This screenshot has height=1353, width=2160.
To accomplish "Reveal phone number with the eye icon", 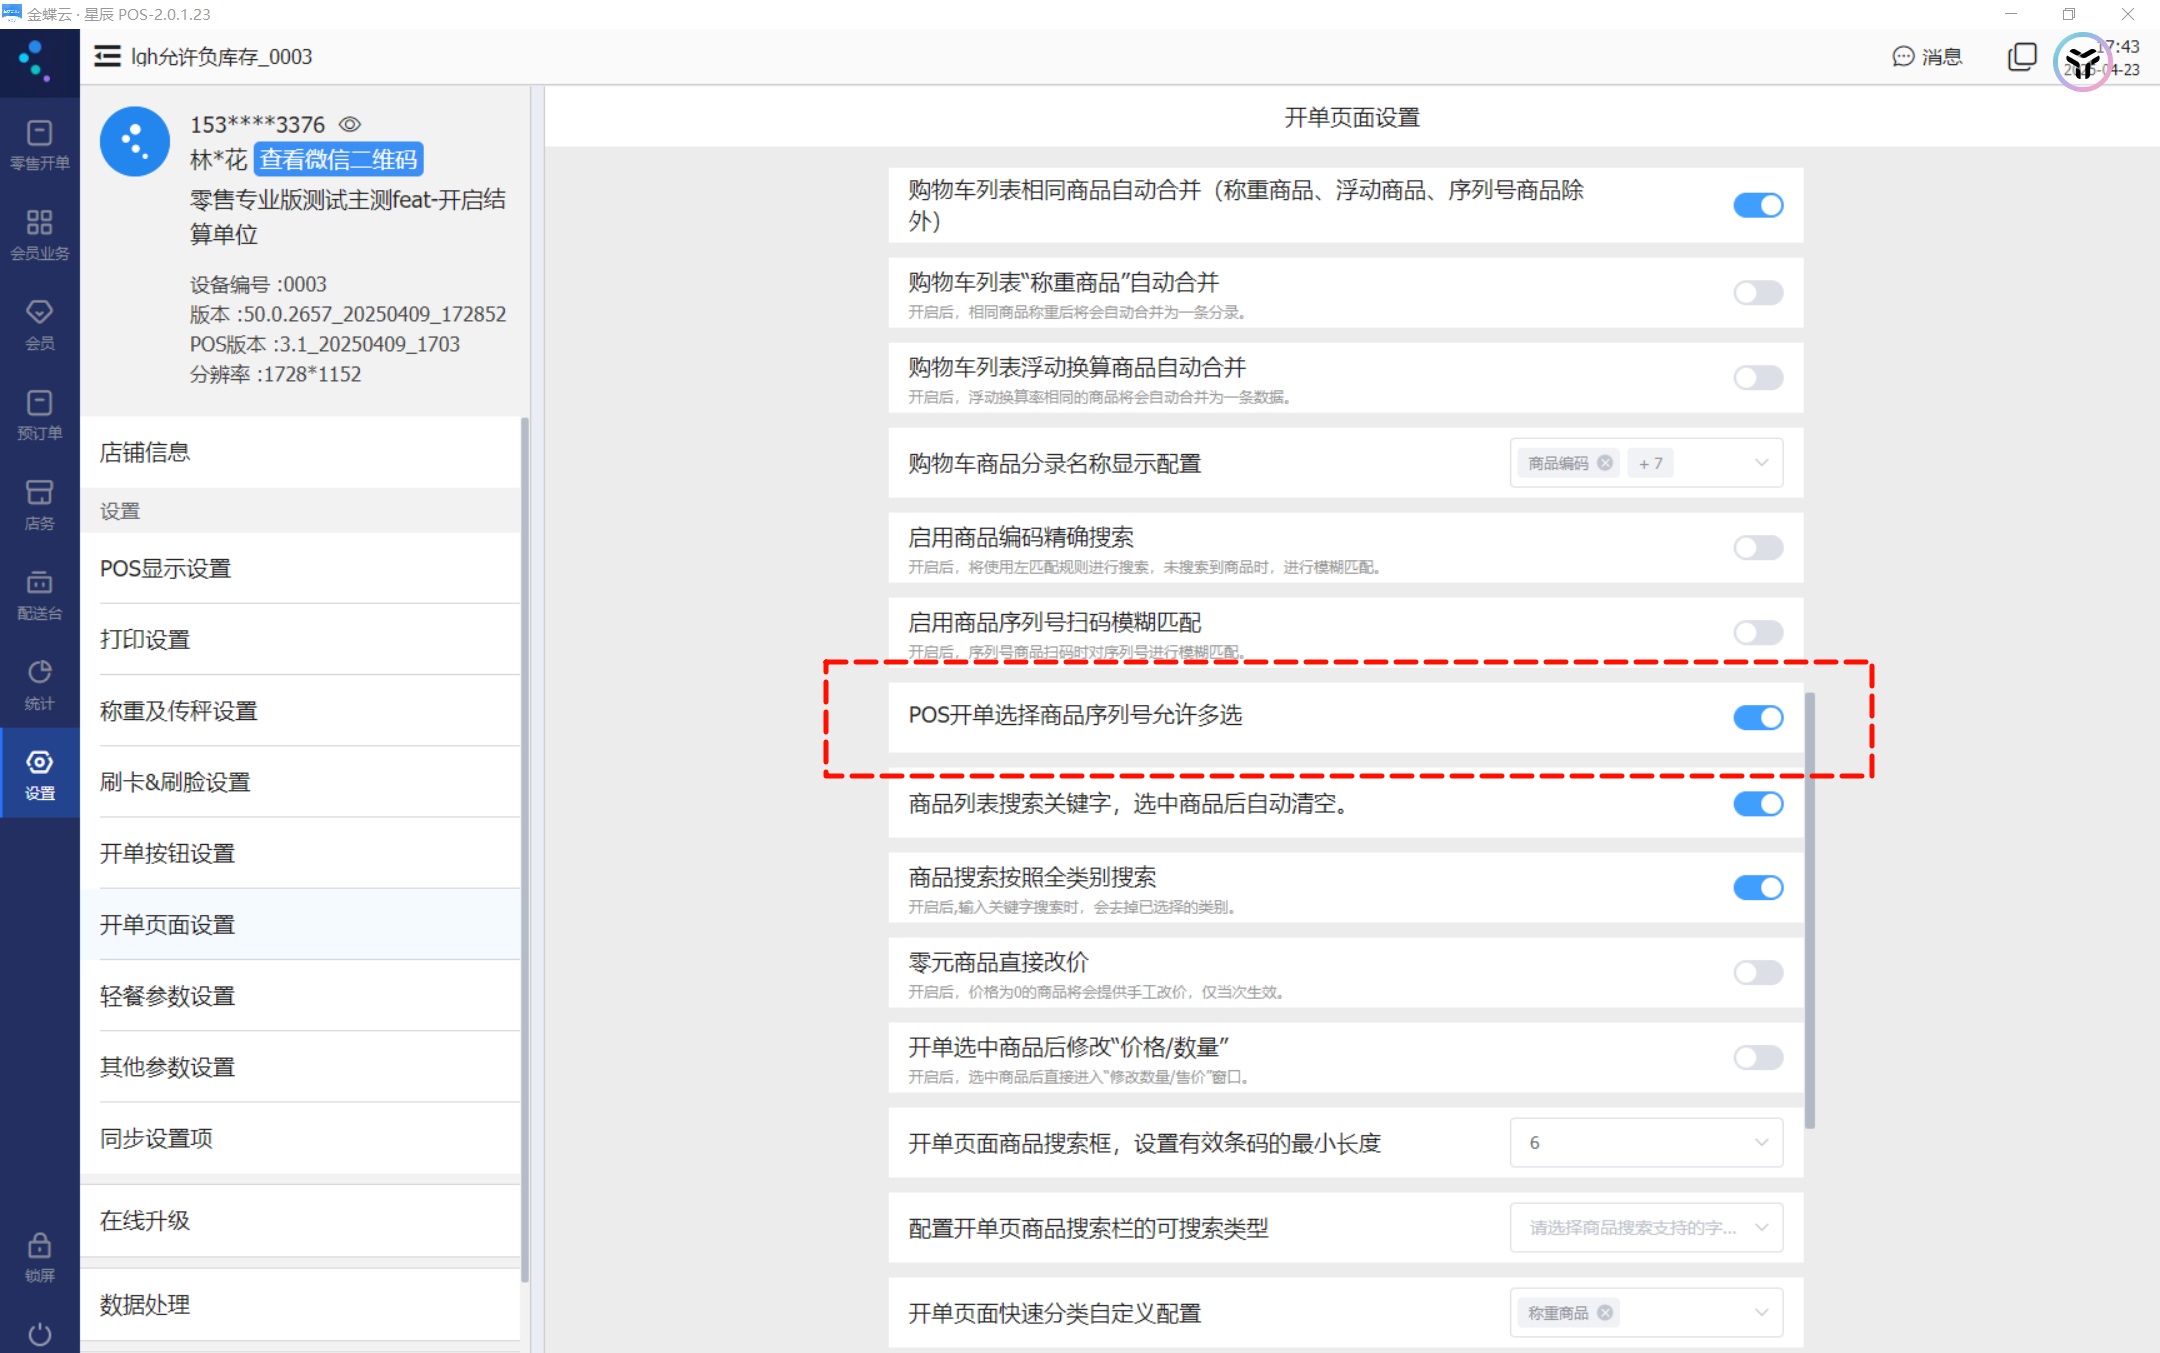I will [350, 125].
